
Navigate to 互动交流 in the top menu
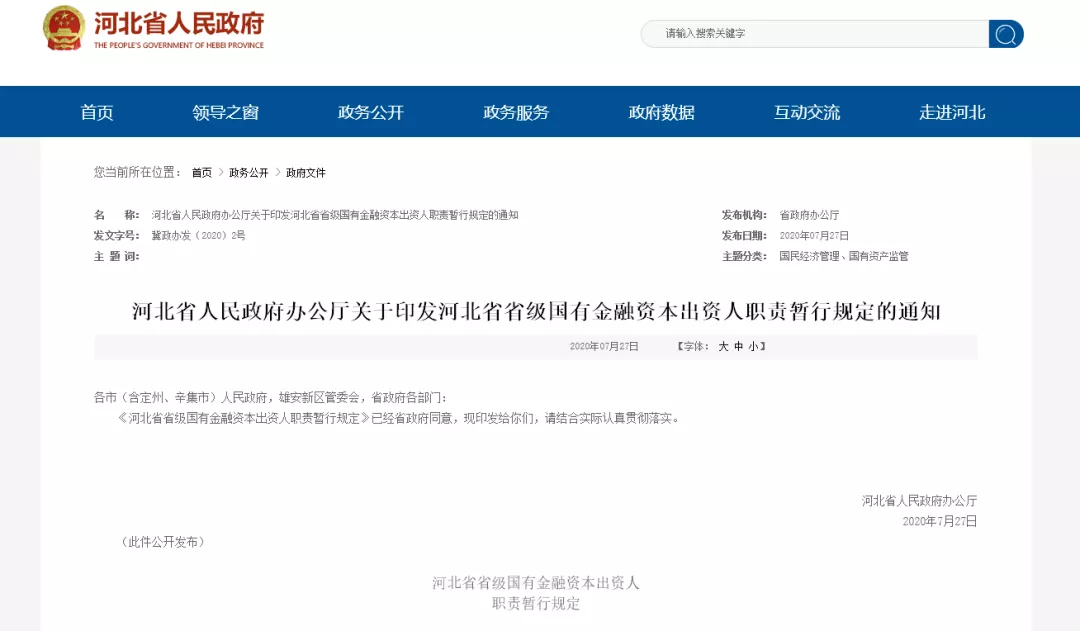(807, 112)
